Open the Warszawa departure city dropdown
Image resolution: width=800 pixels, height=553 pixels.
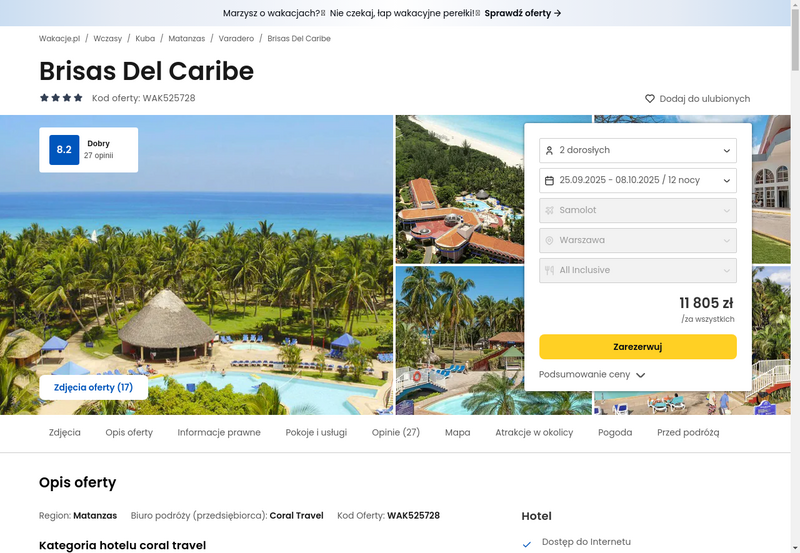click(638, 240)
